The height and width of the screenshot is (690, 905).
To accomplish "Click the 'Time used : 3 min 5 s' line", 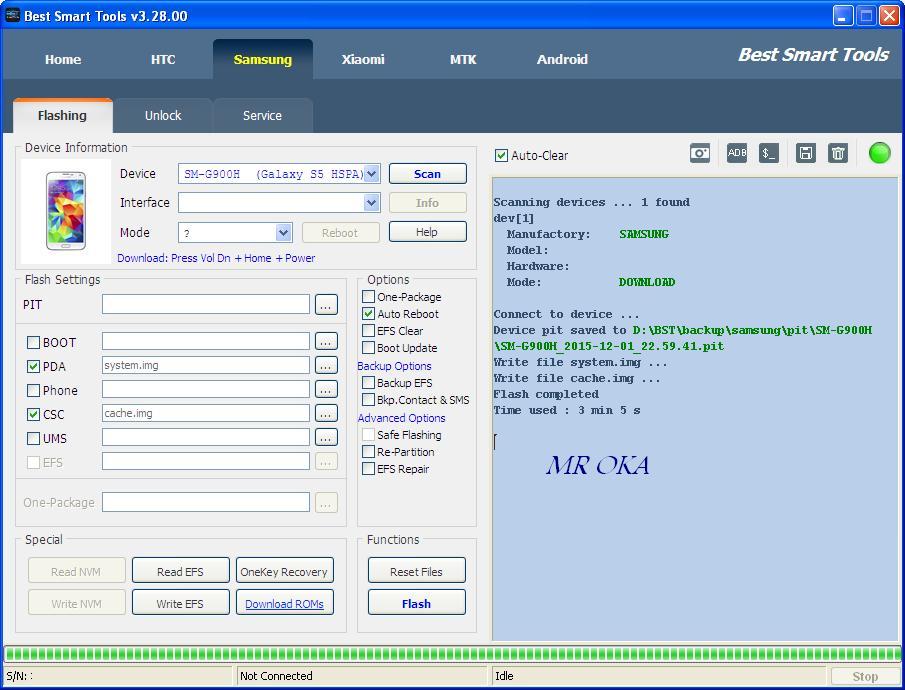I will click(567, 411).
